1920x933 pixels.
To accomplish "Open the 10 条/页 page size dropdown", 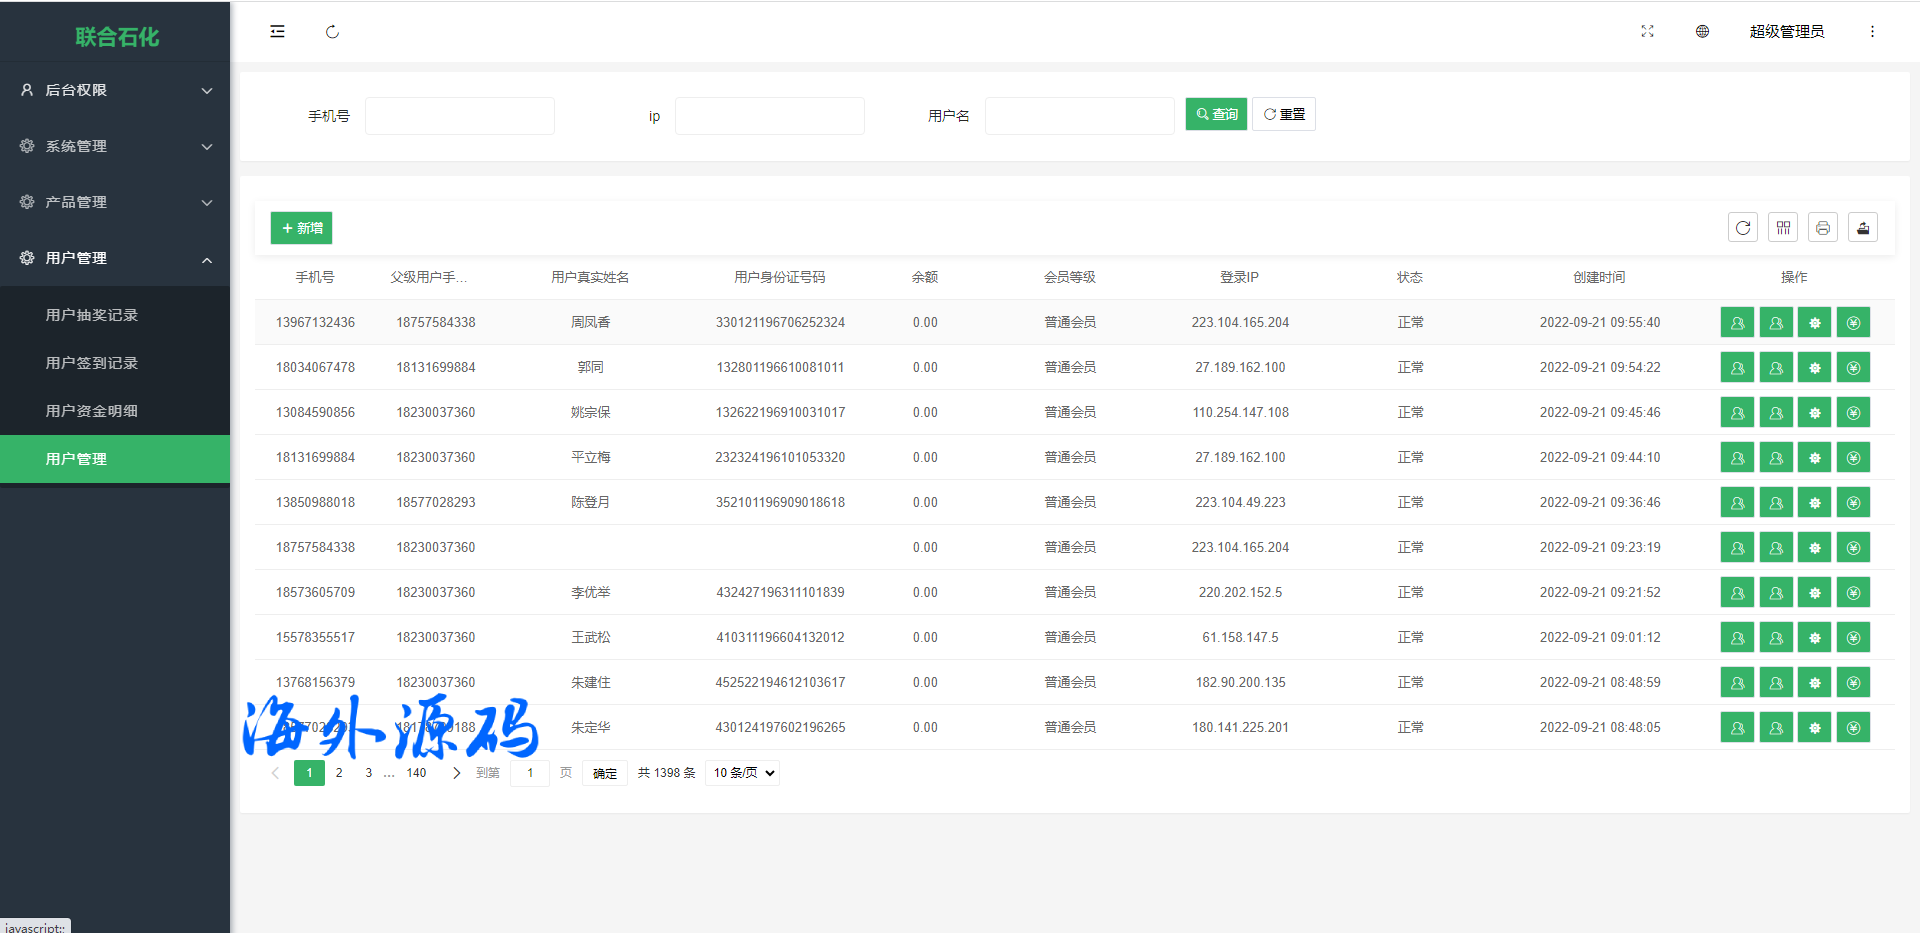I will pyautogui.click(x=743, y=773).
